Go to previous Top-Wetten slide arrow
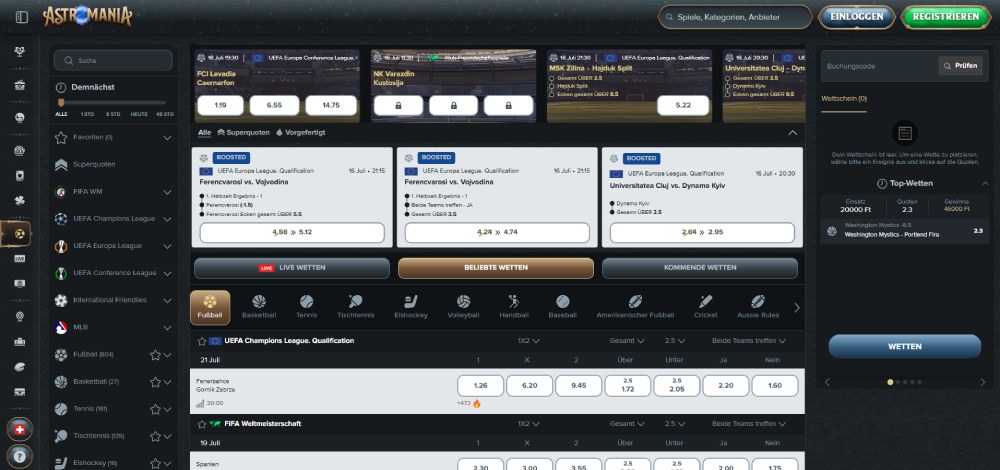Image resolution: width=1000 pixels, height=470 pixels. [x=828, y=382]
